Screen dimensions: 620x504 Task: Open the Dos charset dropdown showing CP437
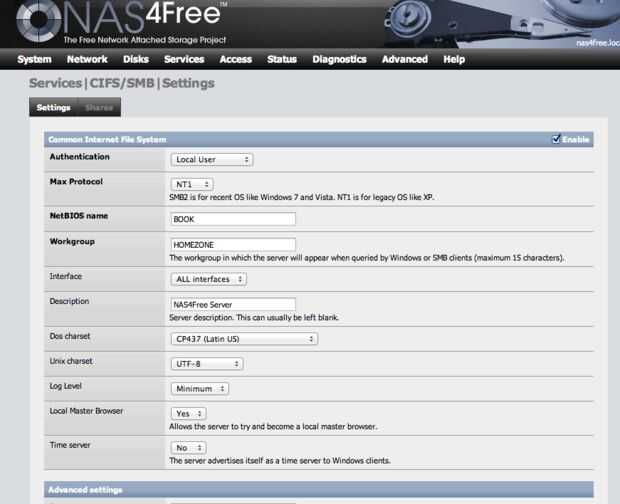[x=244, y=339]
